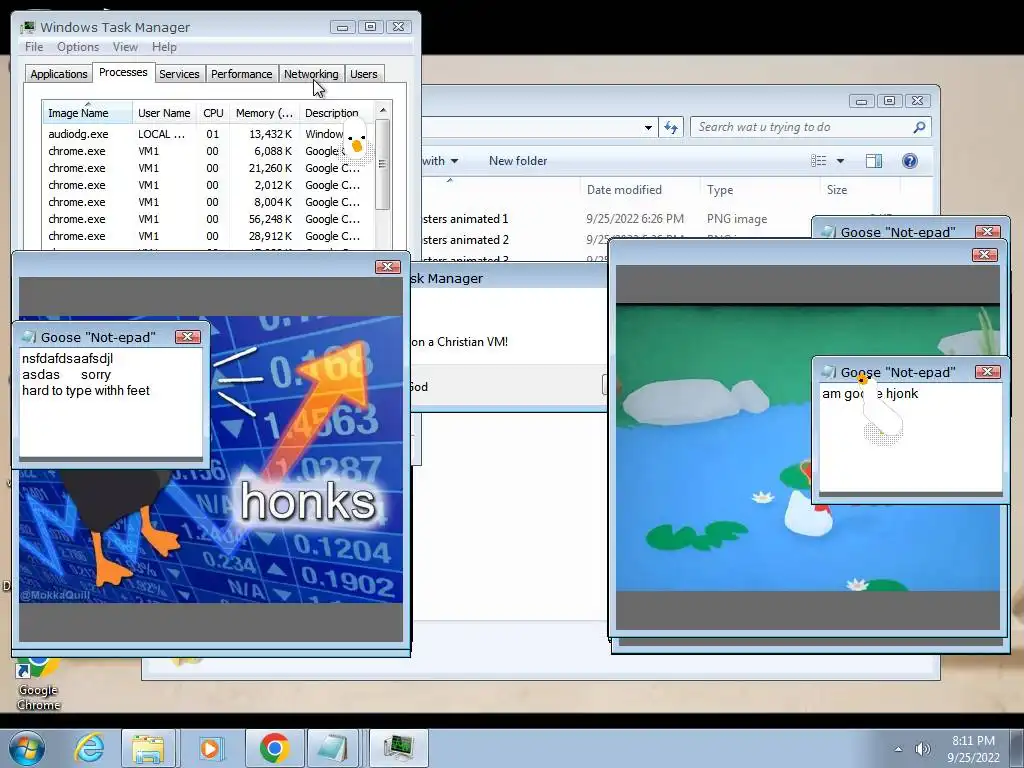Close the 'am goose hjonk' notepad
The image size is (1024, 768).
987,372
